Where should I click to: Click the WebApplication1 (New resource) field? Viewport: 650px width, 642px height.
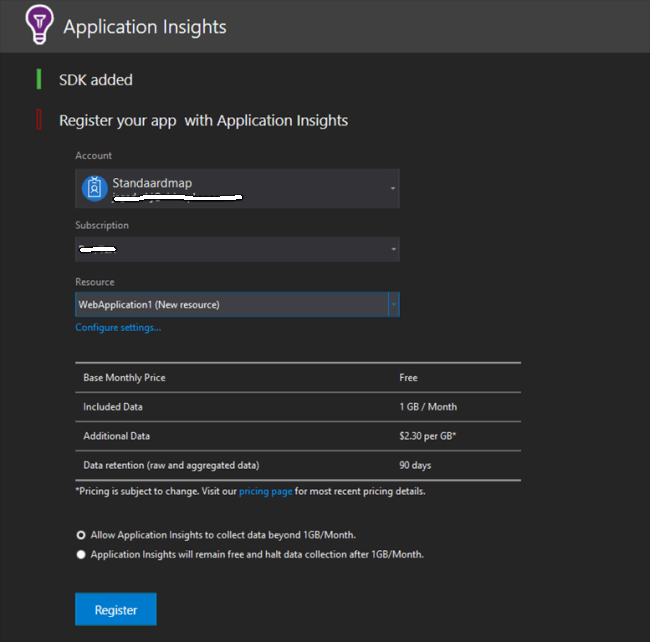230,304
